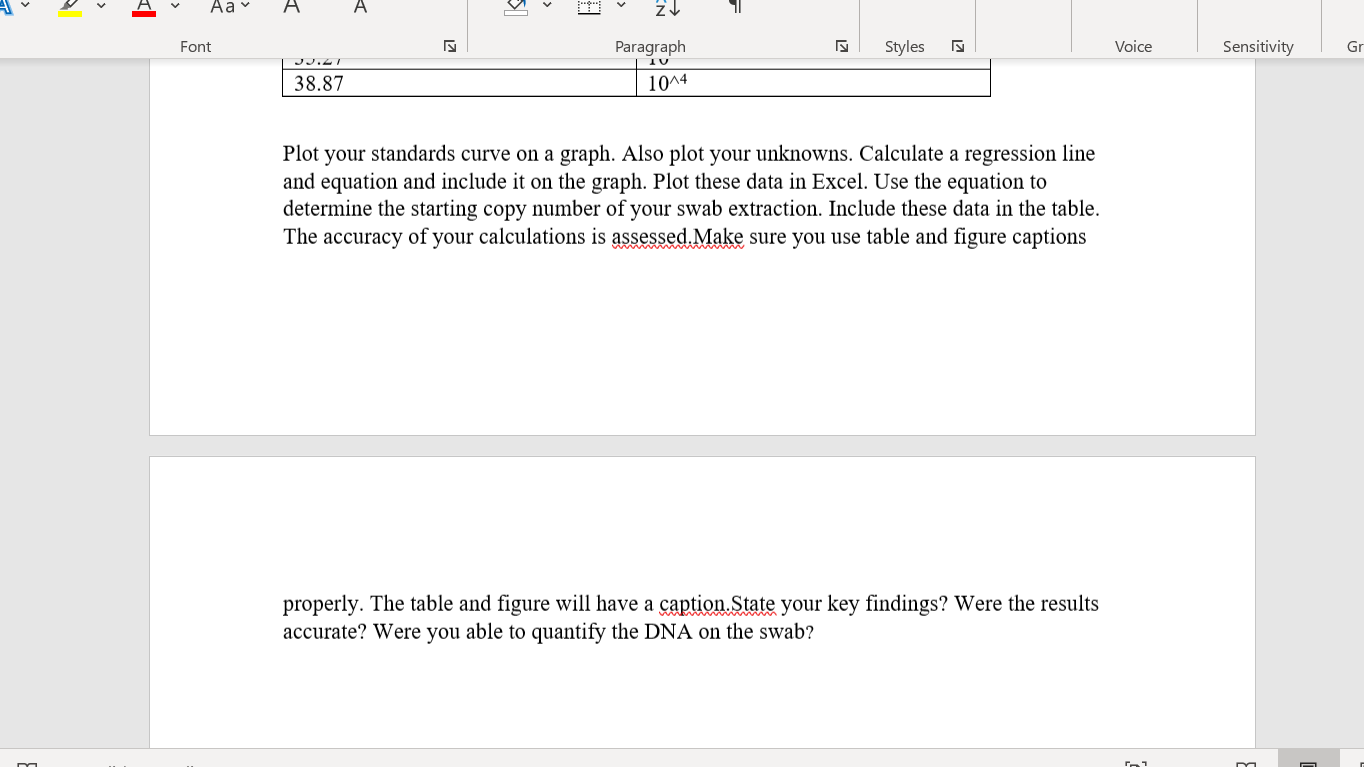Click the table cell containing 38.87
1364x767 pixels.
(x=459, y=83)
